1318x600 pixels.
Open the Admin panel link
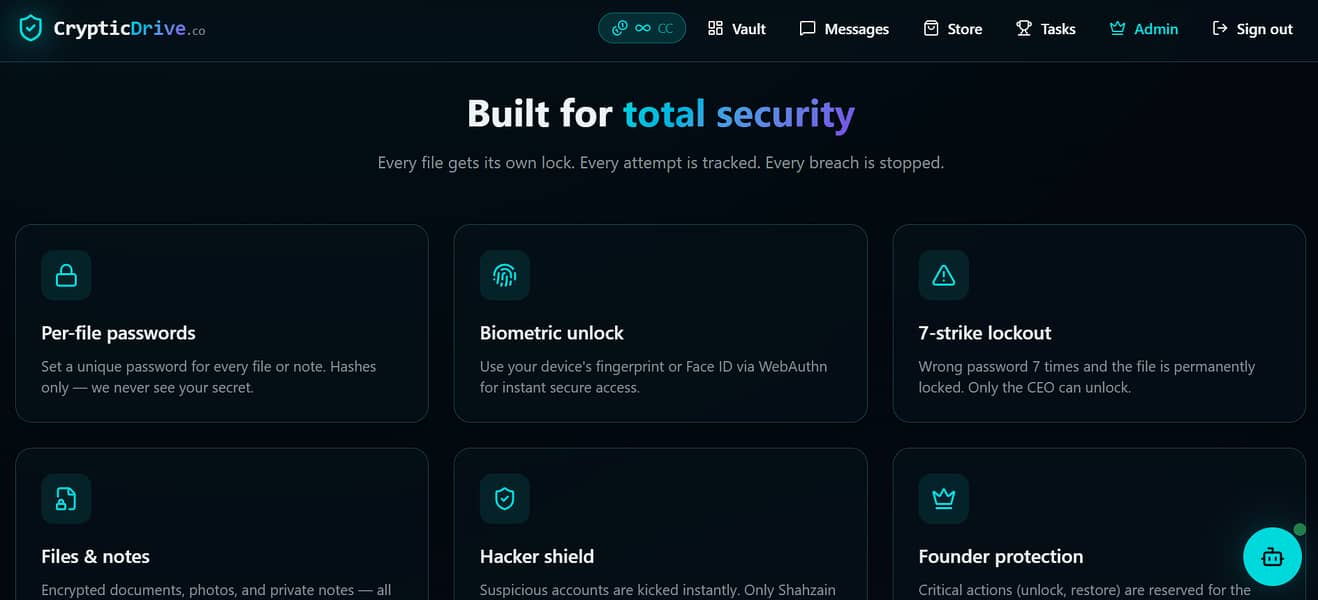[1143, 29]
